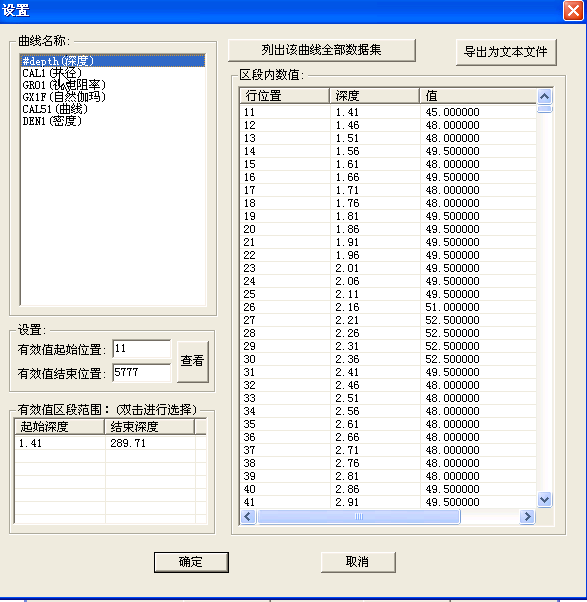
Task: Select row with line position 35
Action: pos(388,424)
